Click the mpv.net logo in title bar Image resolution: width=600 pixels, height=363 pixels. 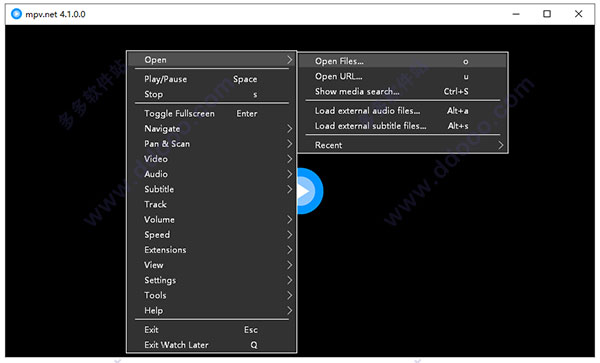16,14
